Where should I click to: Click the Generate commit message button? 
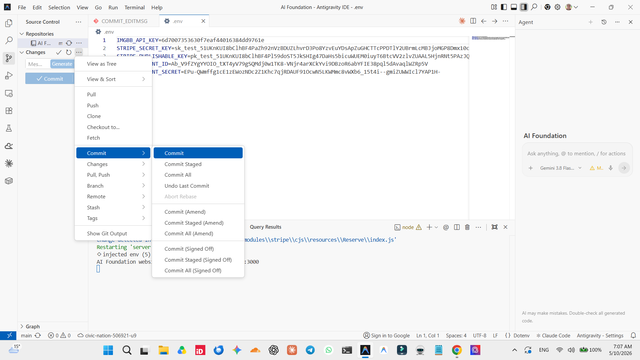coord(62,64)
